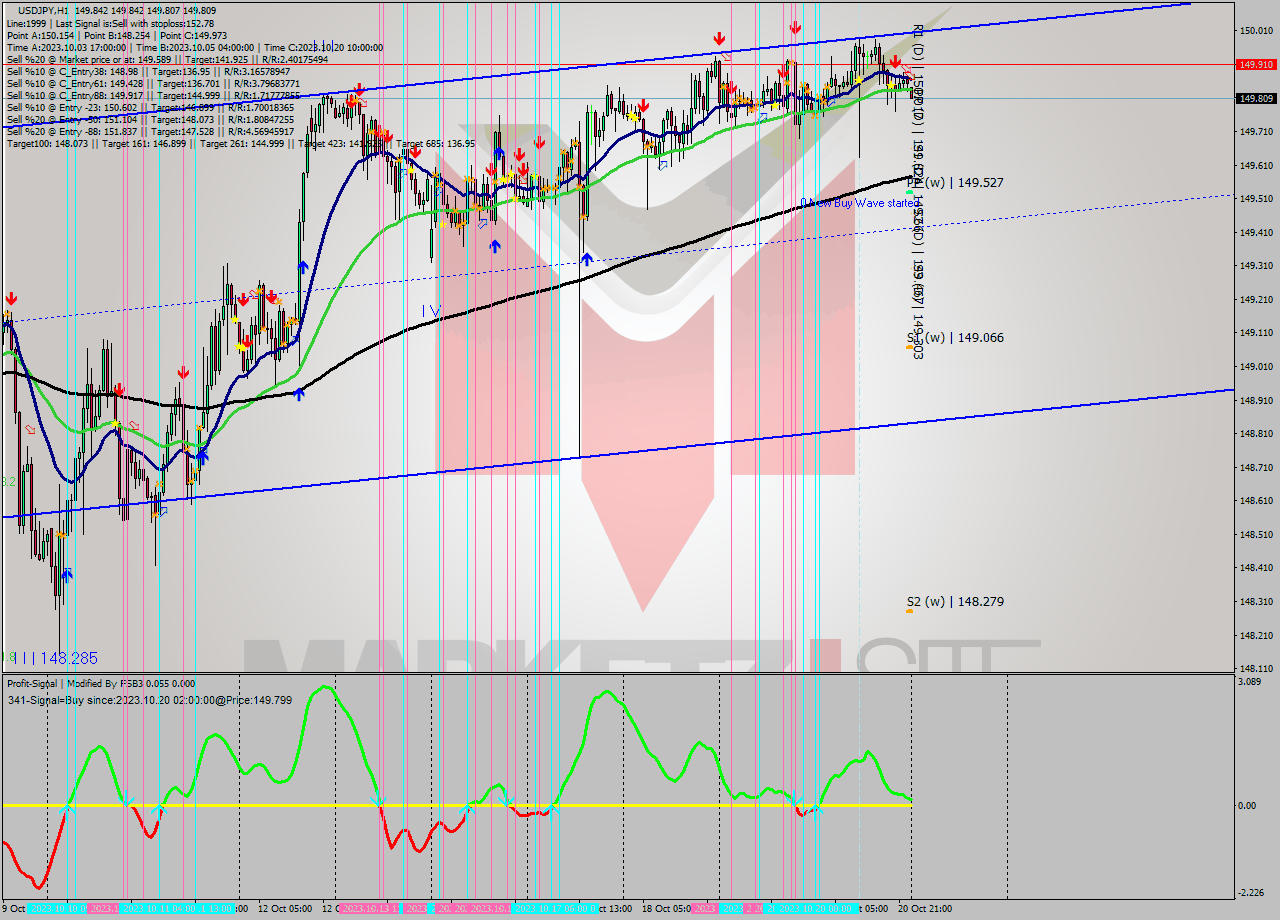Click an orange diamond entry marker mid-chart

[580, 186]
